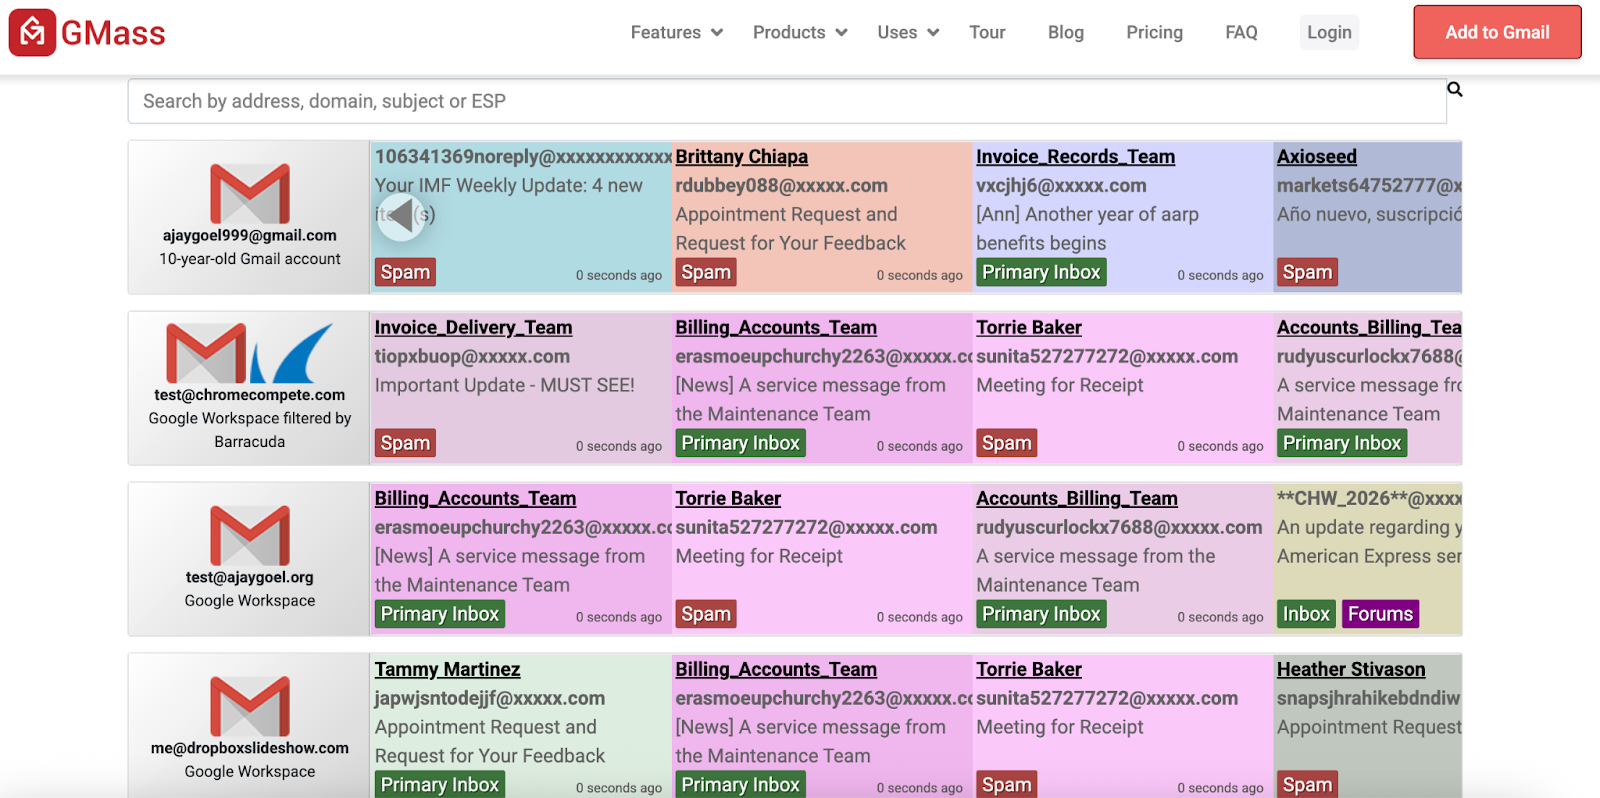Click Primary Inbox tag under Tammy Martinez email
The height and width of the screenshot is (798, 1600).
[x=440, y=784]
